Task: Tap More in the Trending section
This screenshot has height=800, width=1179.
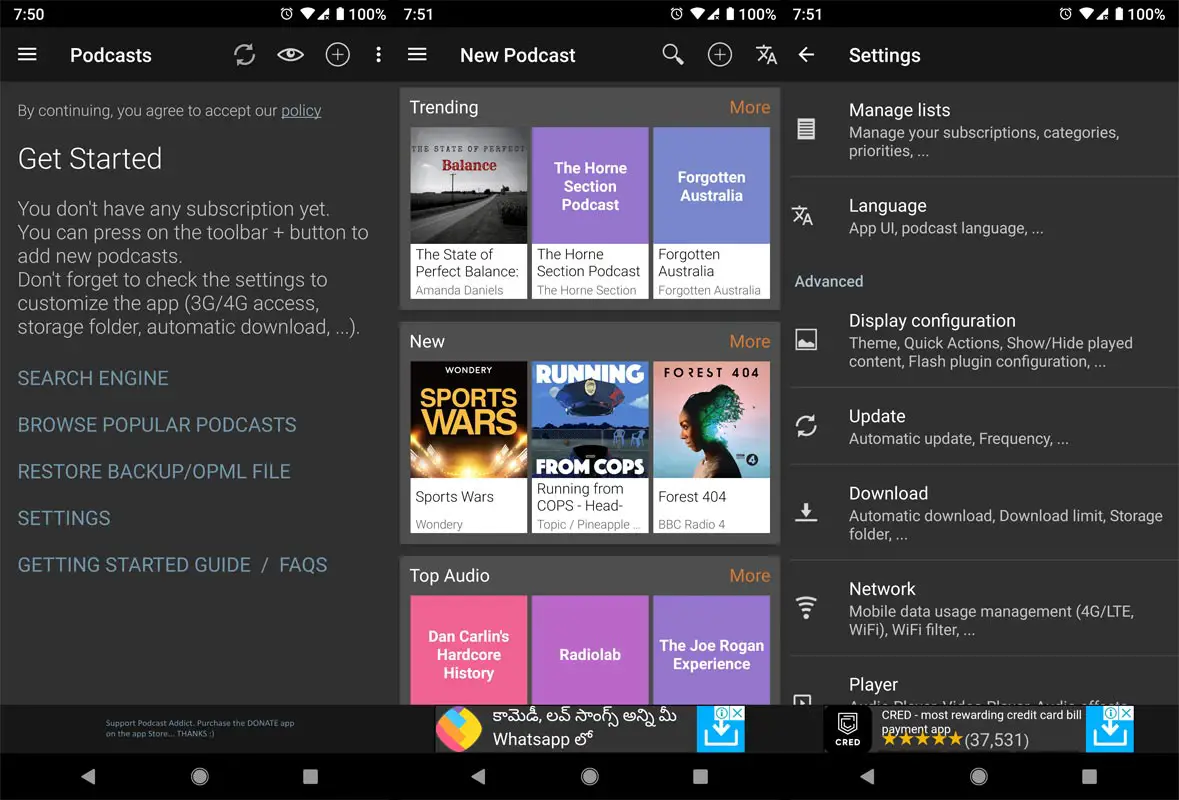Action: coord(750,108)
